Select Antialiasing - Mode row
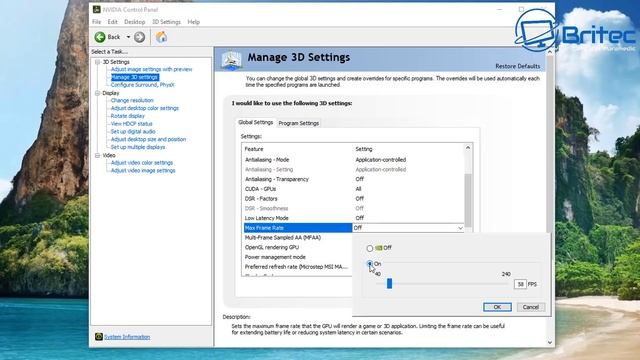 coord(353,160)
